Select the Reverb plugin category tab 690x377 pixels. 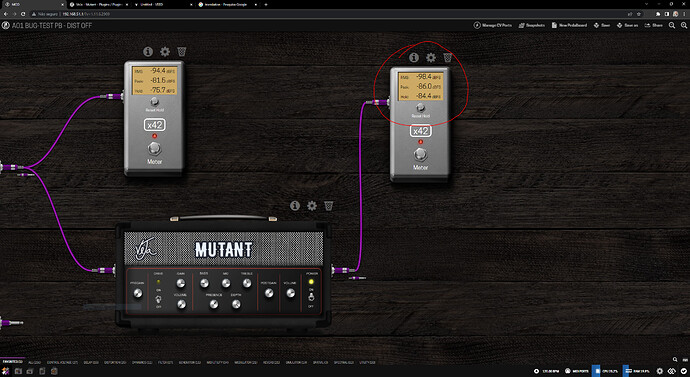point(272,362)
